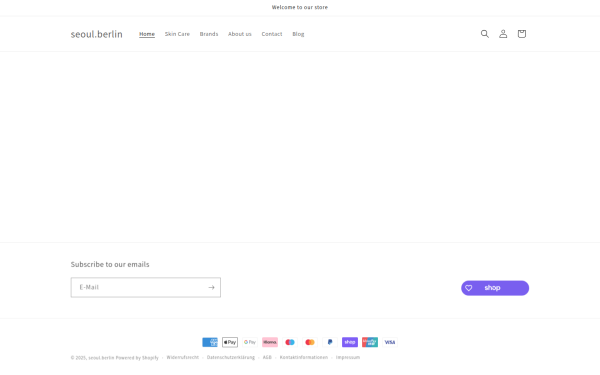Open the Contact menu item

(272, 34)
